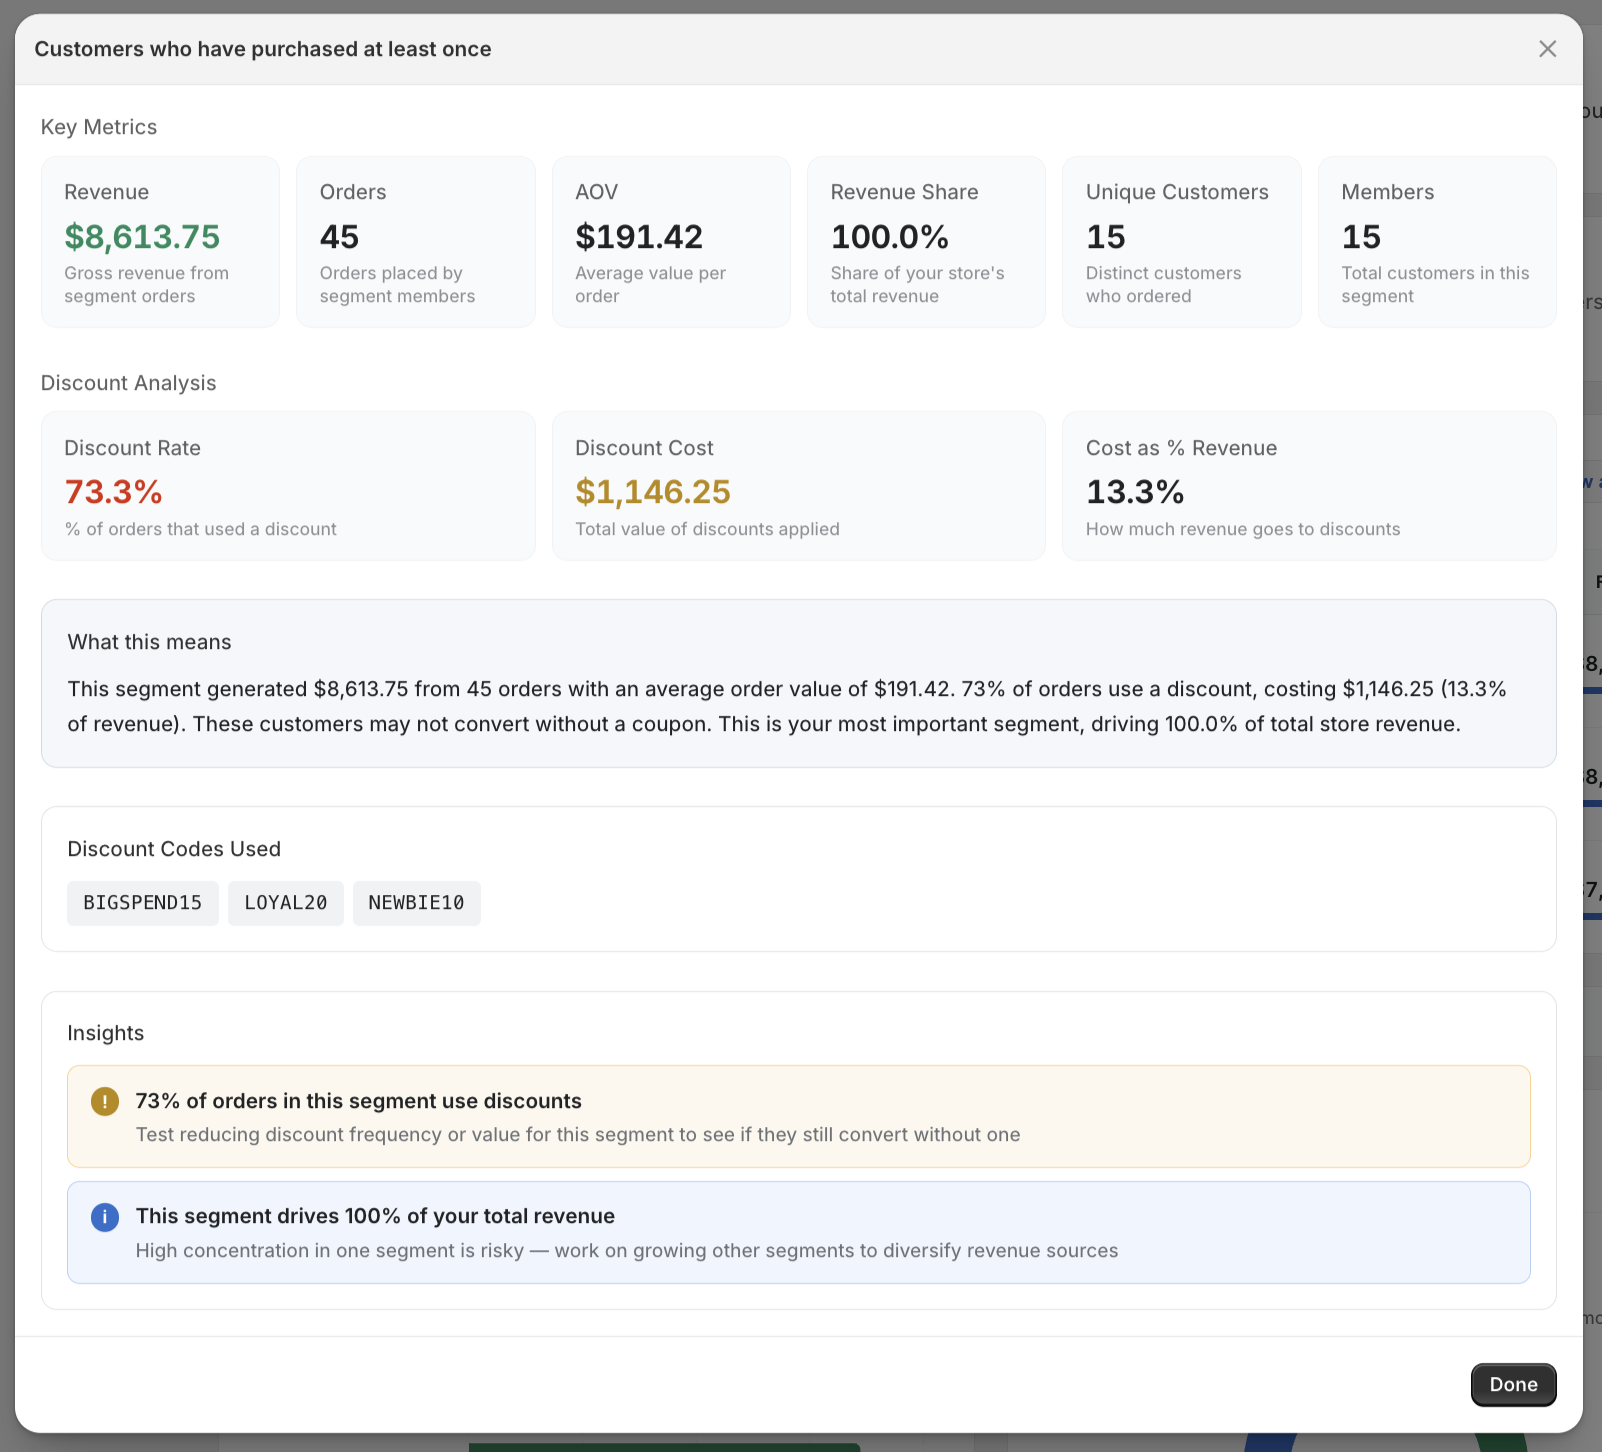Click the insight about segment driving 100% revenue
1602x1452 pixels.
(798, 1232)
